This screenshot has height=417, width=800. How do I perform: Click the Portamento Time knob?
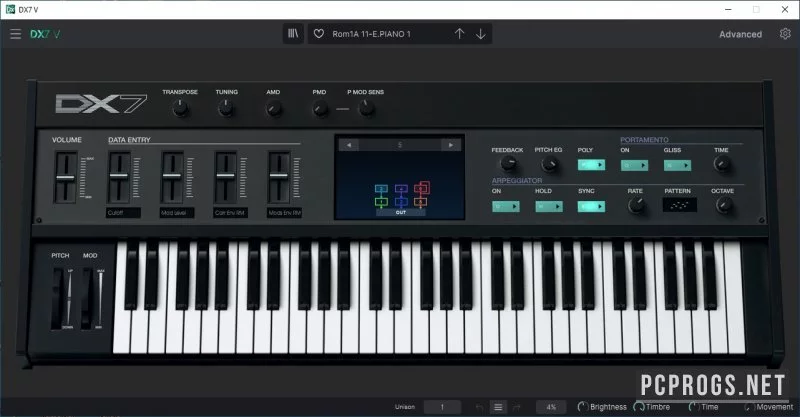click(x=721, y=164)
